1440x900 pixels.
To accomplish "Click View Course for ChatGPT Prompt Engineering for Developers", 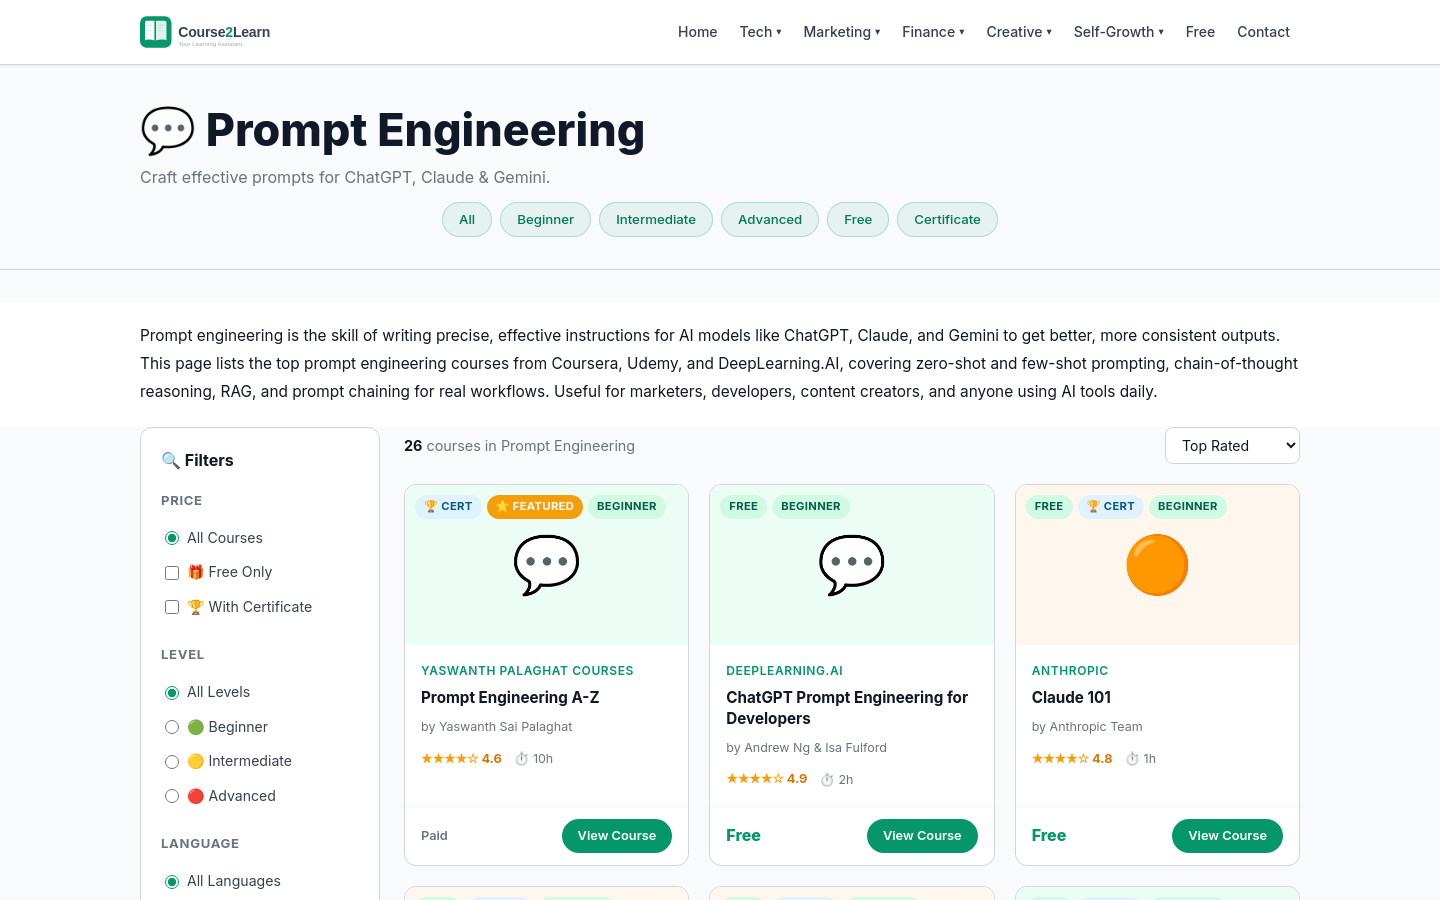I will 922,836.
